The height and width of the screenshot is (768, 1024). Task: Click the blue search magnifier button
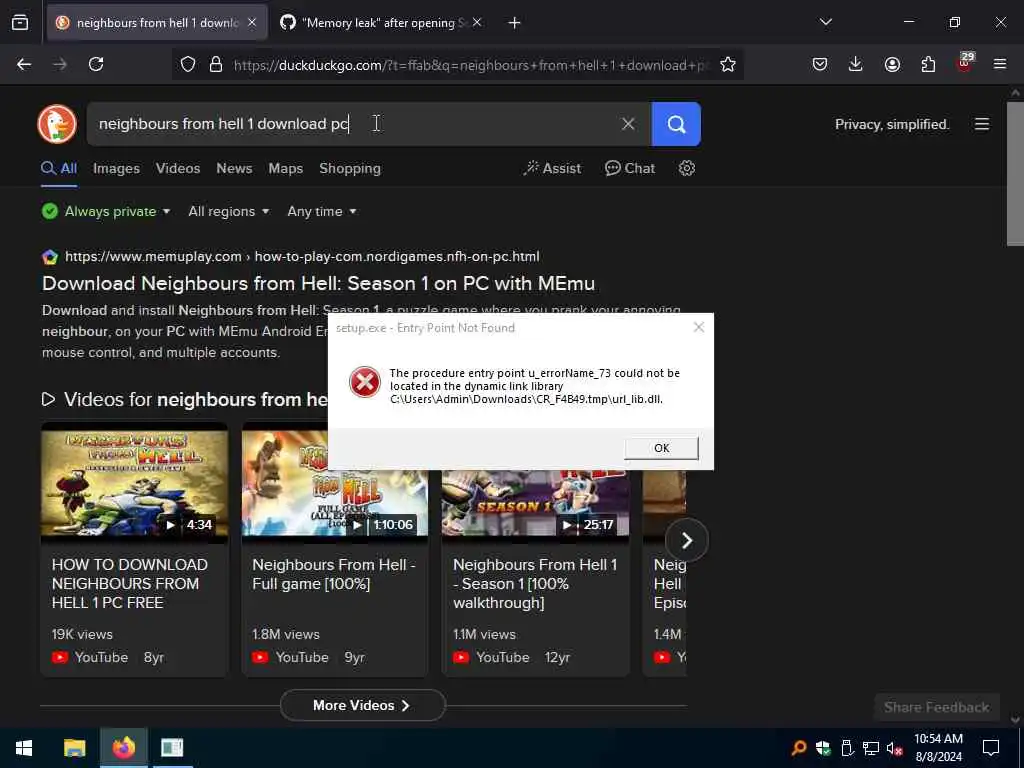676,123
